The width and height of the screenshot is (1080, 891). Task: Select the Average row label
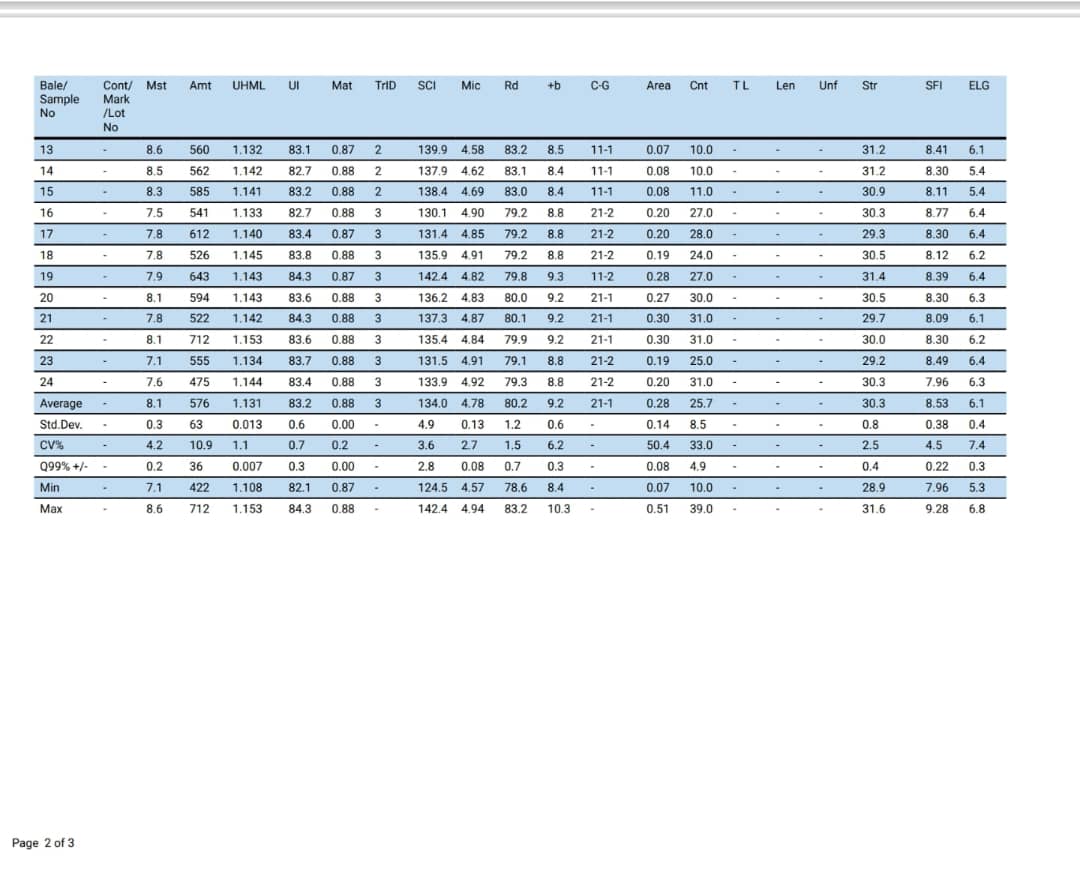(61, 403)
